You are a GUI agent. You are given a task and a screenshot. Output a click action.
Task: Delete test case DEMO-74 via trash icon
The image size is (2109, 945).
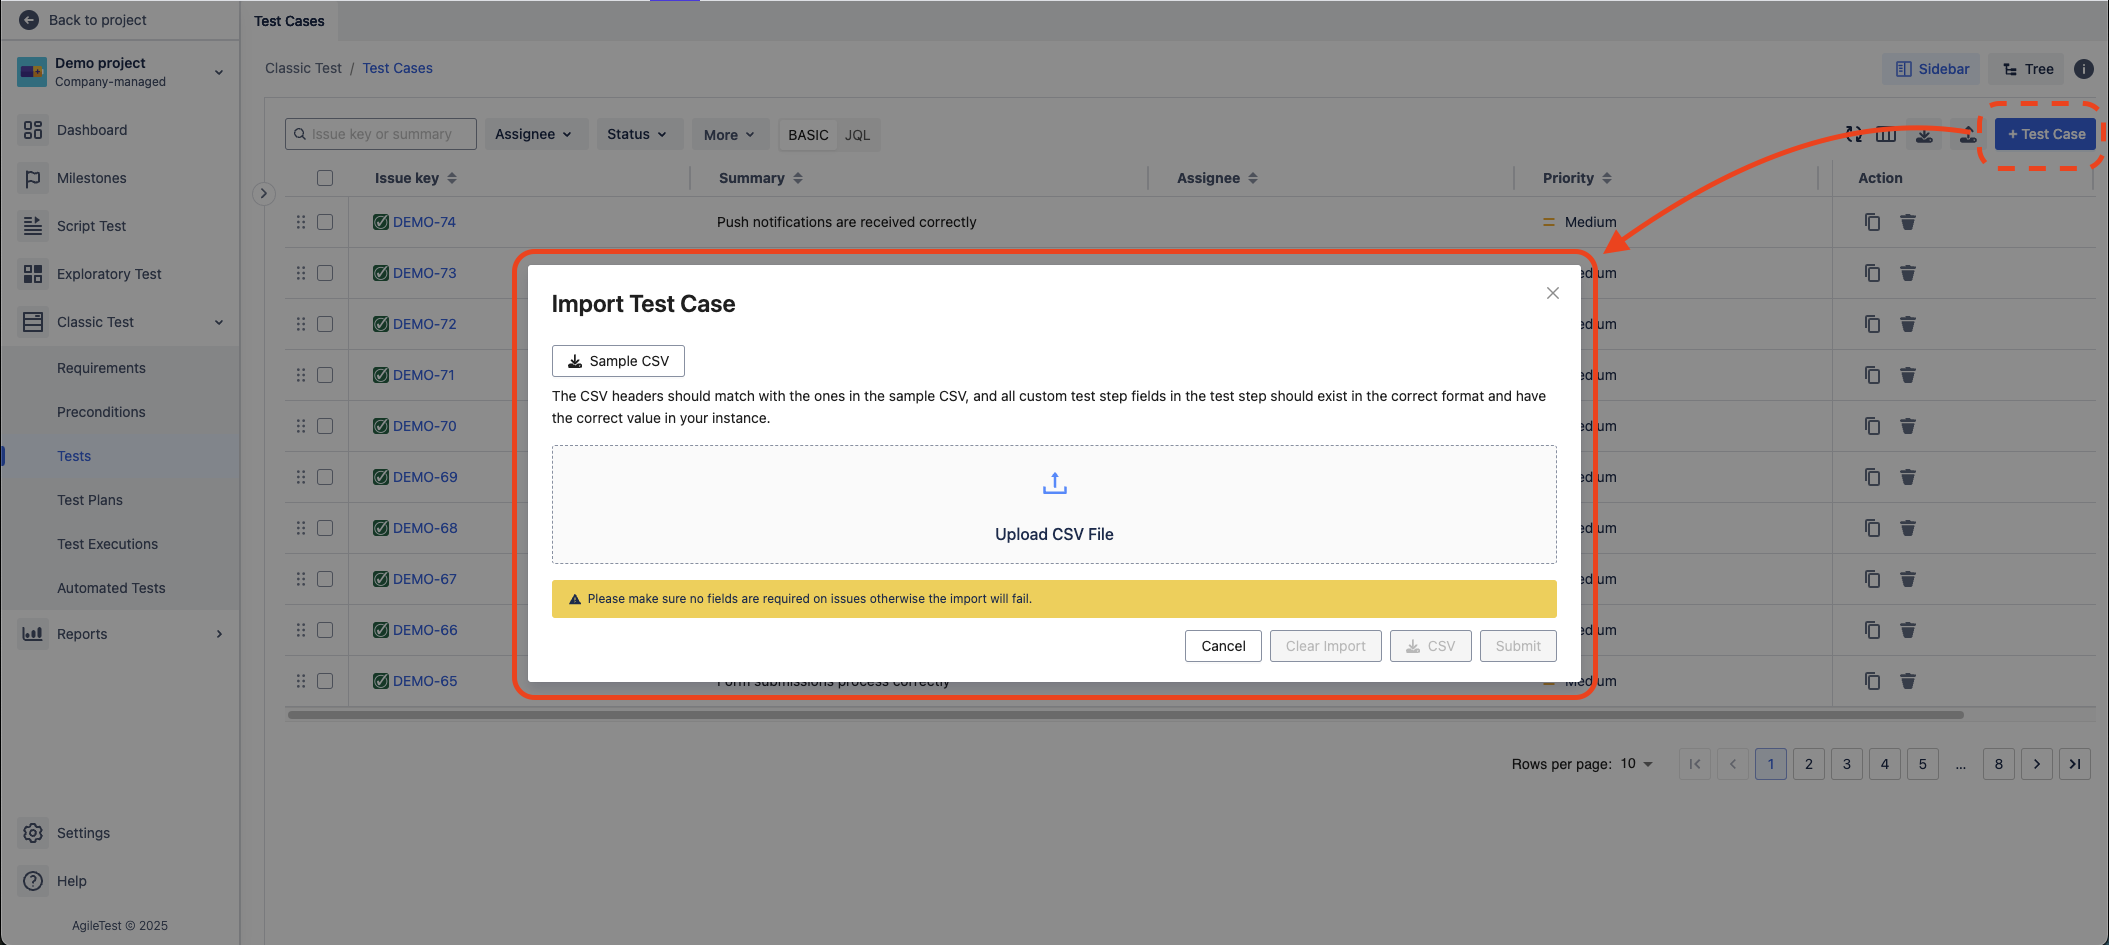[x=1908, y=222]
